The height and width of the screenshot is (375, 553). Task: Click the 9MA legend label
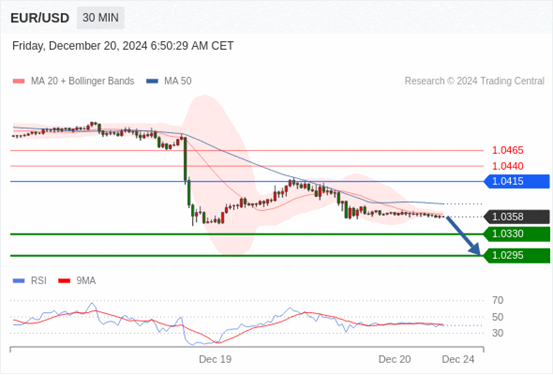point(86,281)
